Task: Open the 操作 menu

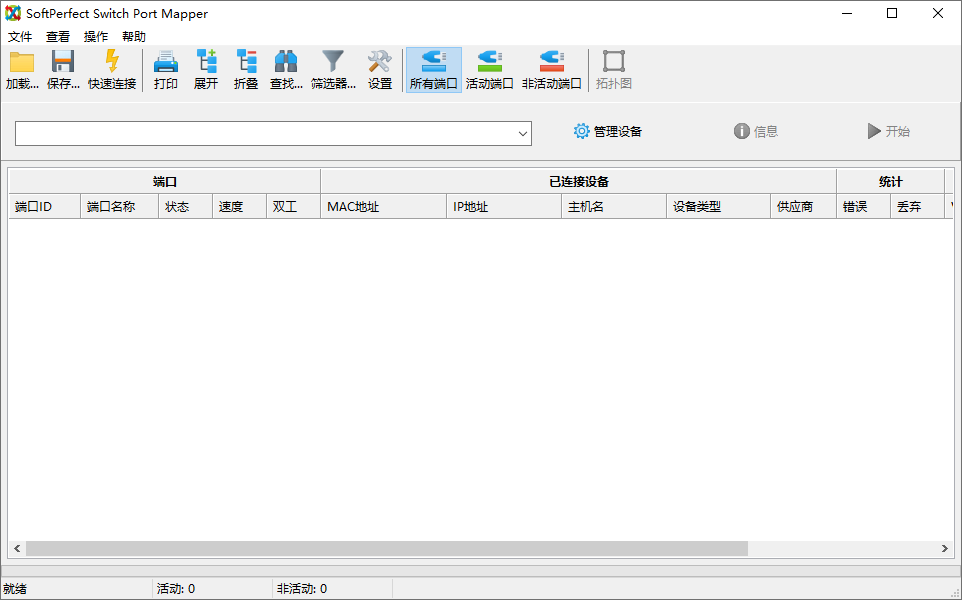Action: tap(95, 36)
